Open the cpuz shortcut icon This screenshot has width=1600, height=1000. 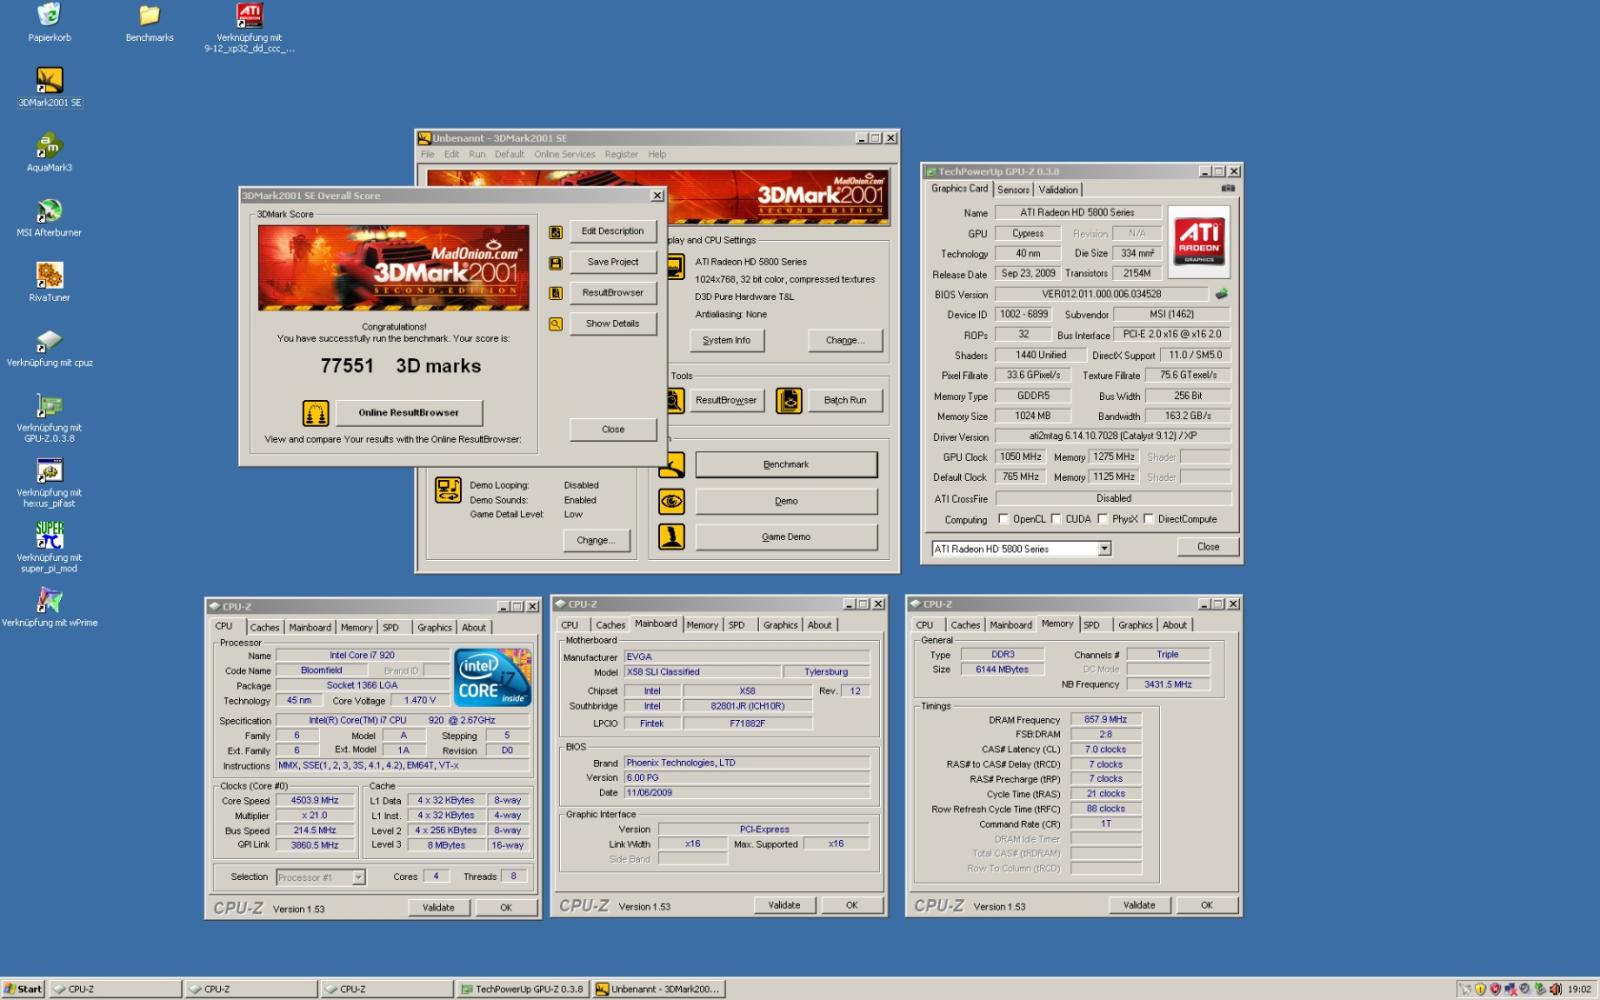tap(49, 340)
